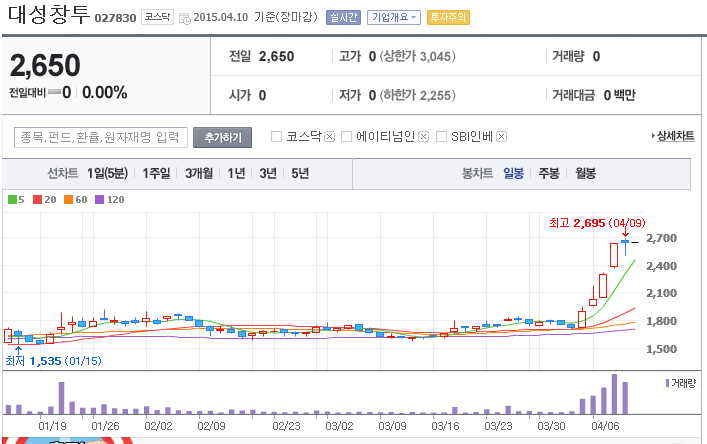
Task: Click the red 20-day moving average swatch
Action: (37, 200)
